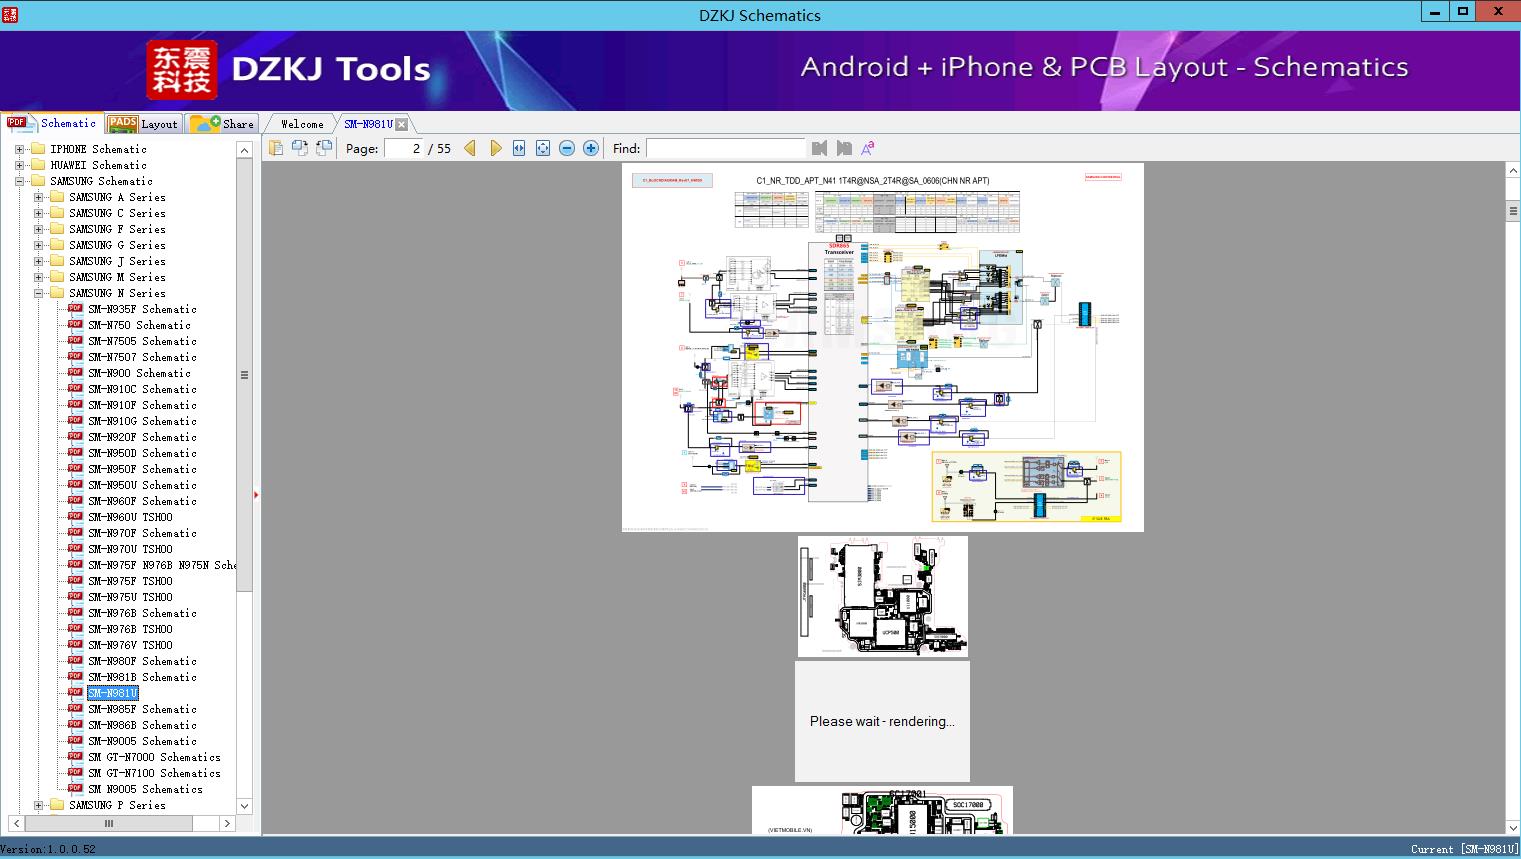Click folder icon of SAMSUNG P Series
This screenshot has width=1521, height=859.
[57, 805]
